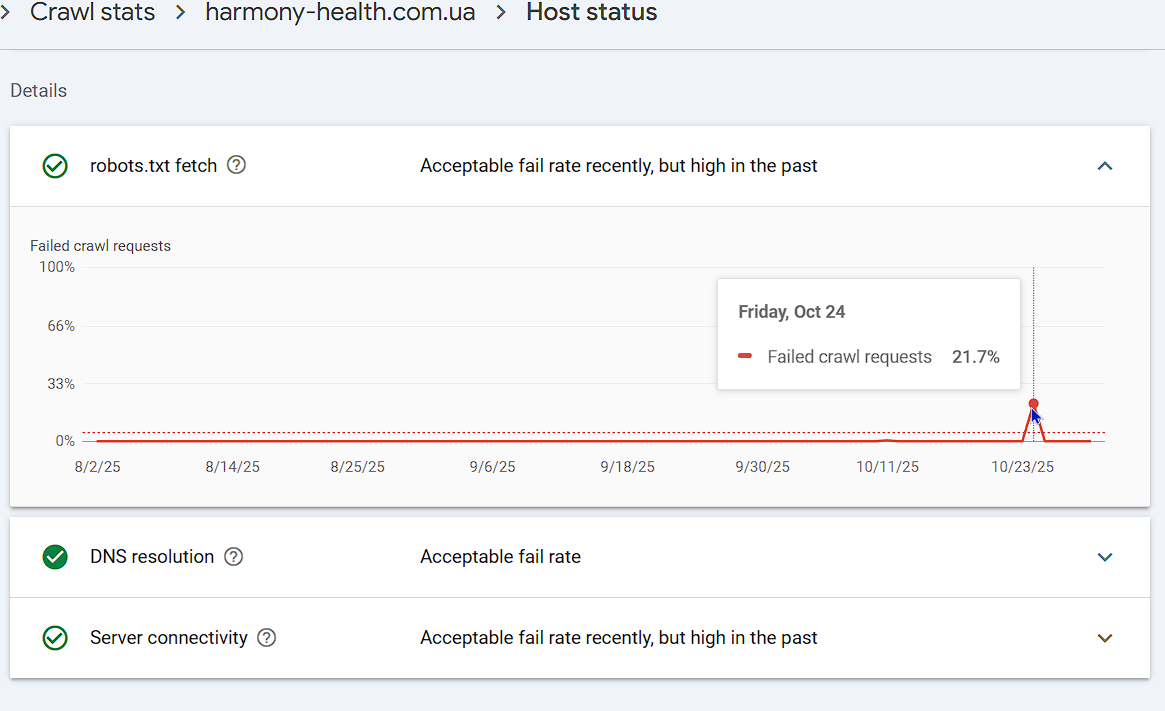1165x711 pixels.
Task: Click robots.txt fetch green checkmark icon
Action: click(55, 166)
